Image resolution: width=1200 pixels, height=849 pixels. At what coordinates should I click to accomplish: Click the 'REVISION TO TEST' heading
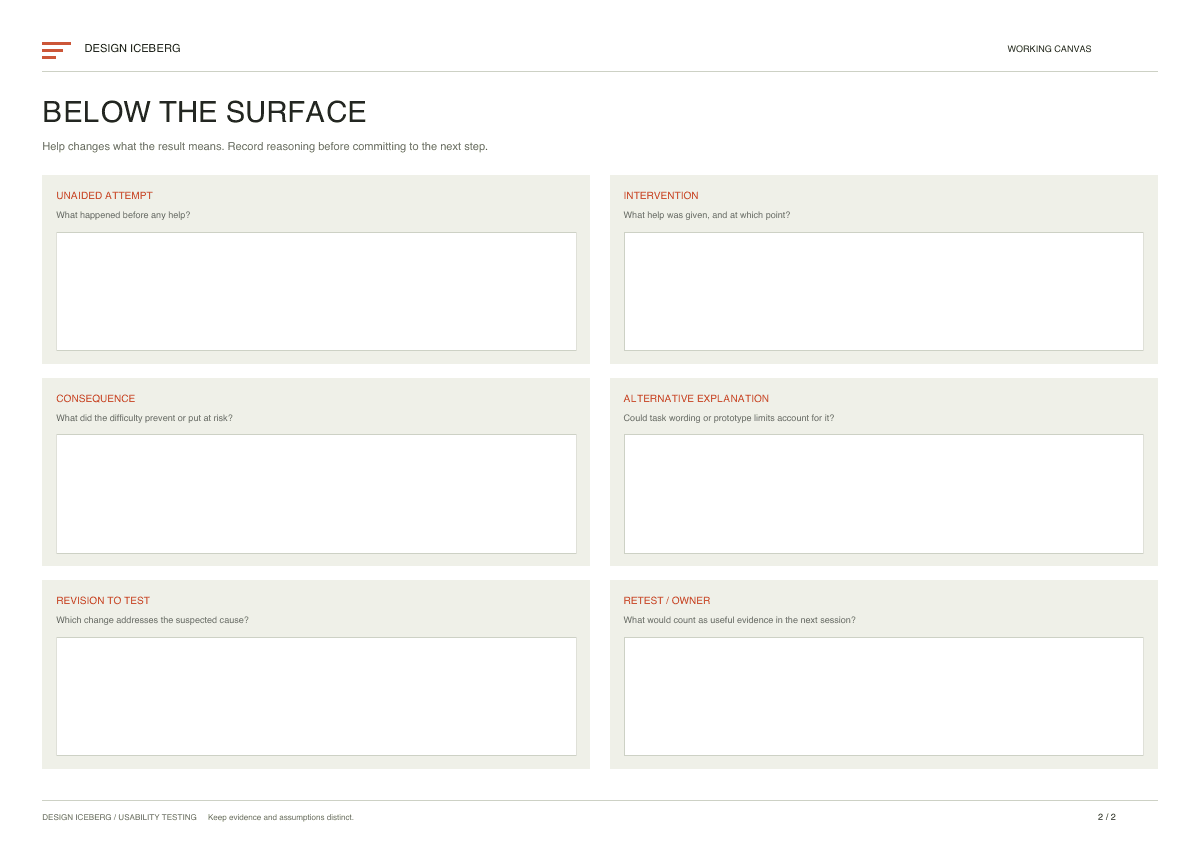click(x=103, y=601)
